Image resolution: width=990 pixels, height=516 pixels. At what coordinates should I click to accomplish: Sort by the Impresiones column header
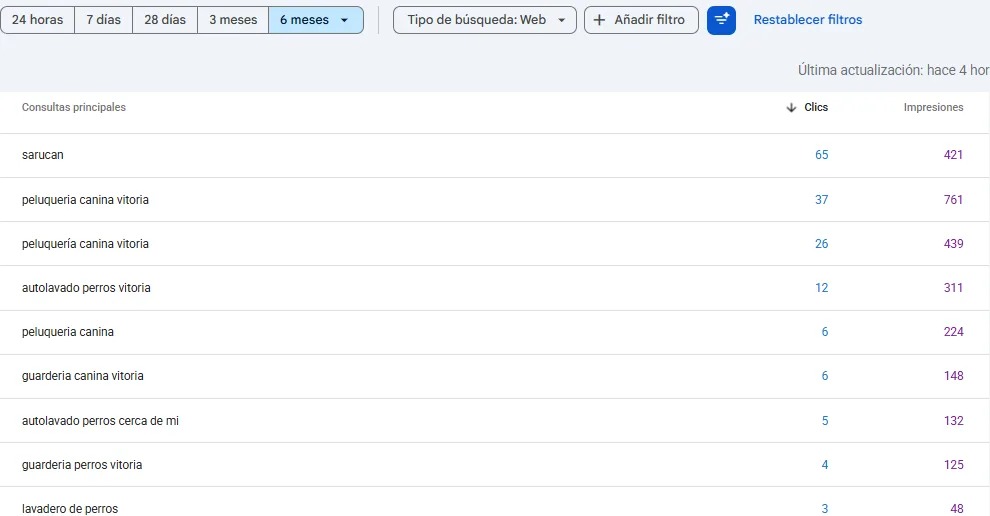[933, 107]
